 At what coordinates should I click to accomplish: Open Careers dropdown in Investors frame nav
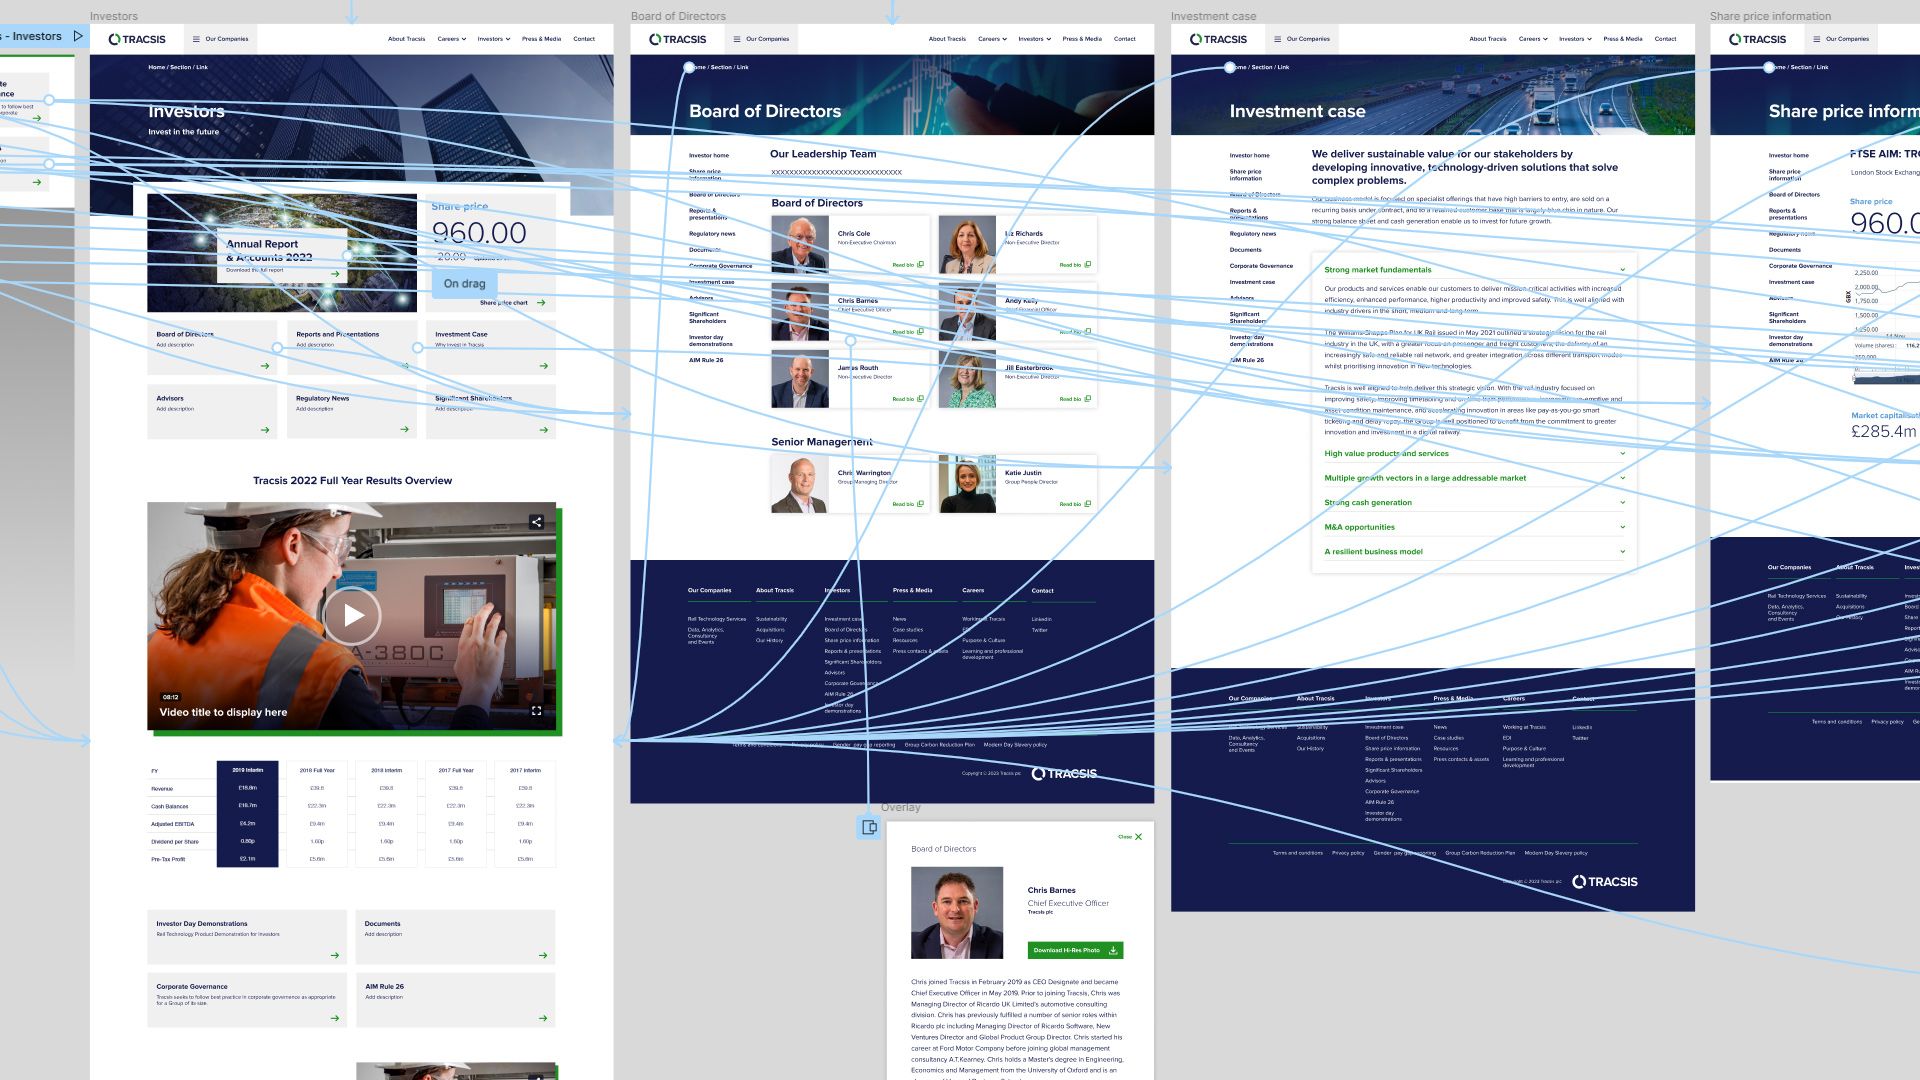[x=452, y=39]
